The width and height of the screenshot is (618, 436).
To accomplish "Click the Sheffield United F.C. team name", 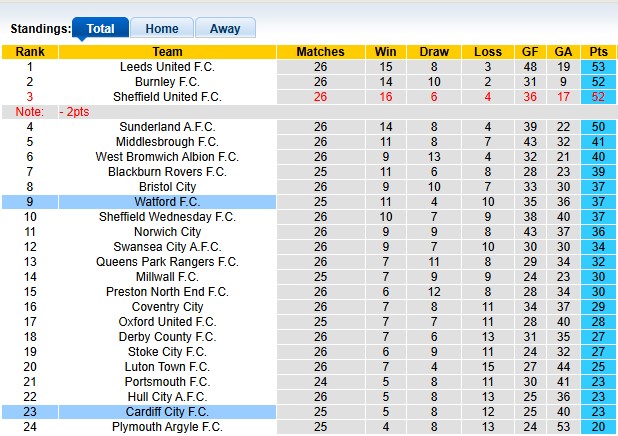I will [x=167, y=97].
